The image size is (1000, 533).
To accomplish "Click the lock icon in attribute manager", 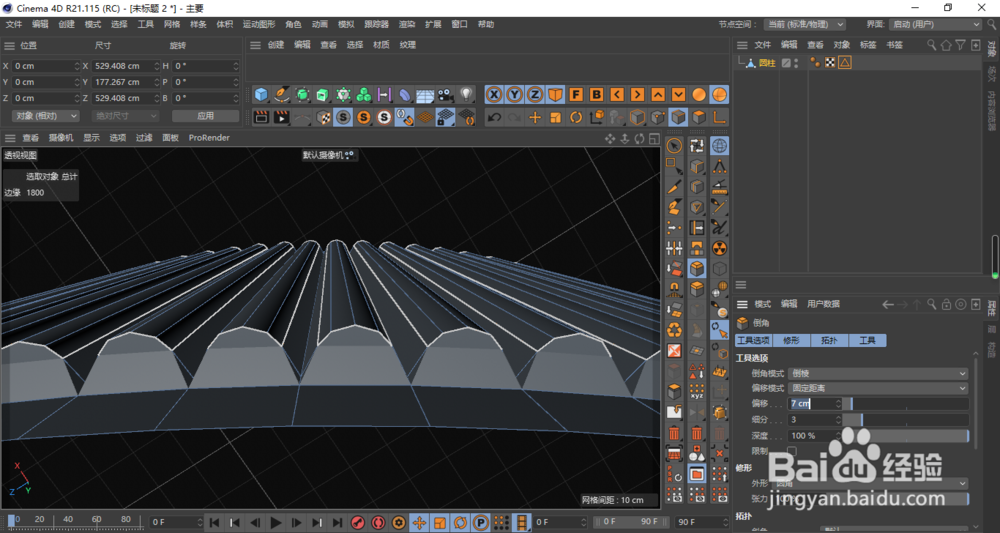I will [x=946, y=304].
